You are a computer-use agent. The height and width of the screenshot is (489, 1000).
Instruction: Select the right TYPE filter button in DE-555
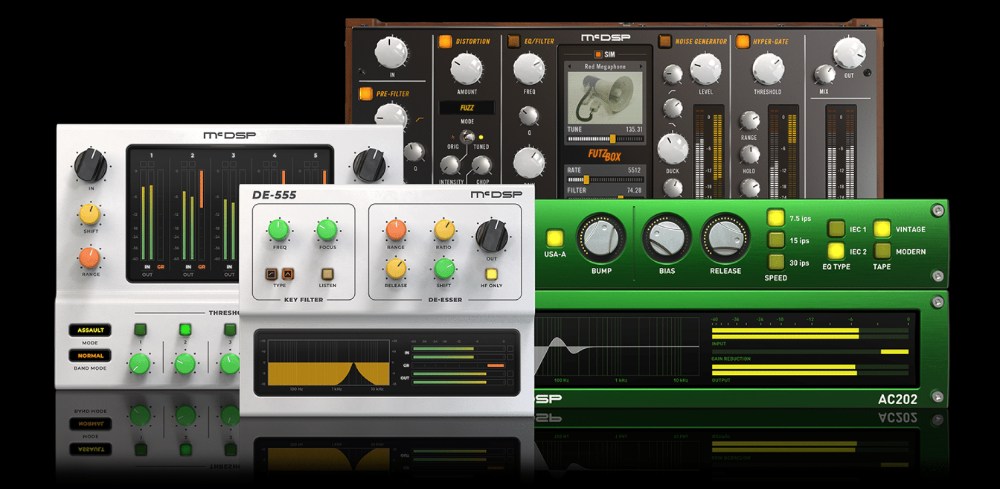pos(288,274)
